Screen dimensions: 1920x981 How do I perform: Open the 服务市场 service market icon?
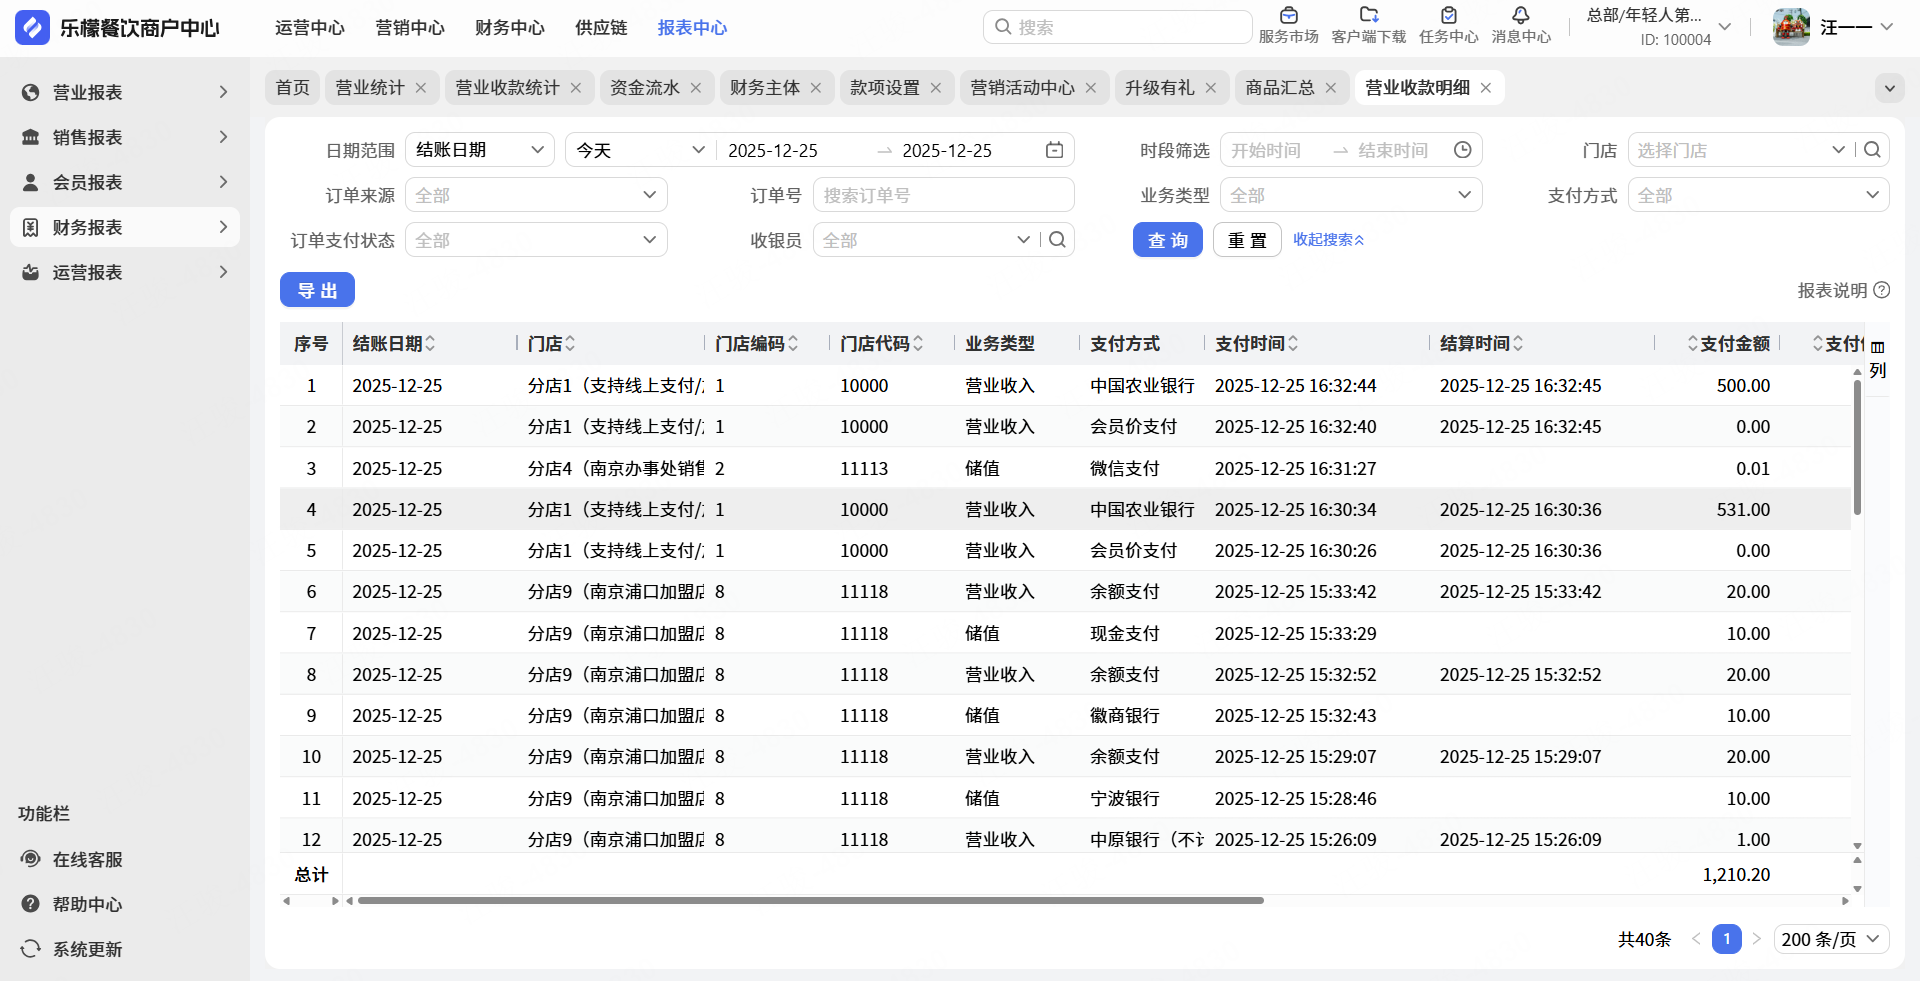[x=1288, y=16]
